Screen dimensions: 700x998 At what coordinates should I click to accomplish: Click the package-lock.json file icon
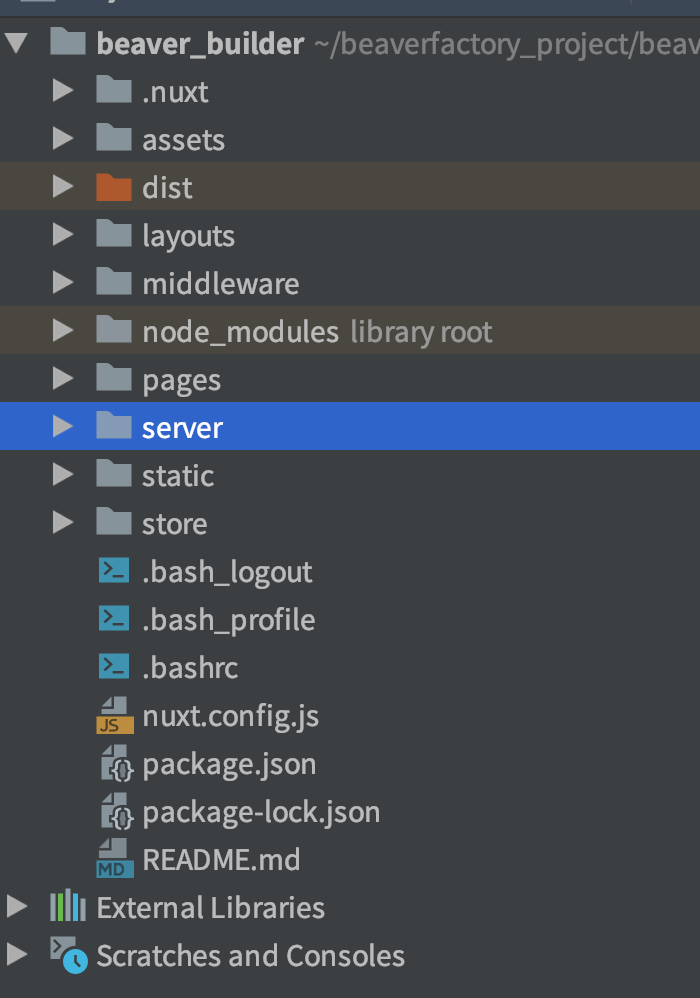pyautogui.click(x=116, y=812)
